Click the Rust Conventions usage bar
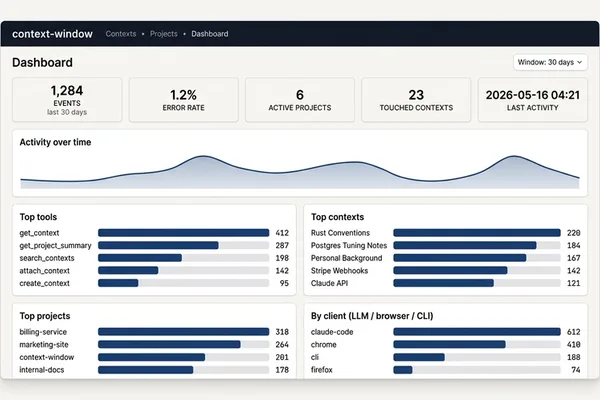Viewport: 600px width, 400px height. tap(477, 233)
